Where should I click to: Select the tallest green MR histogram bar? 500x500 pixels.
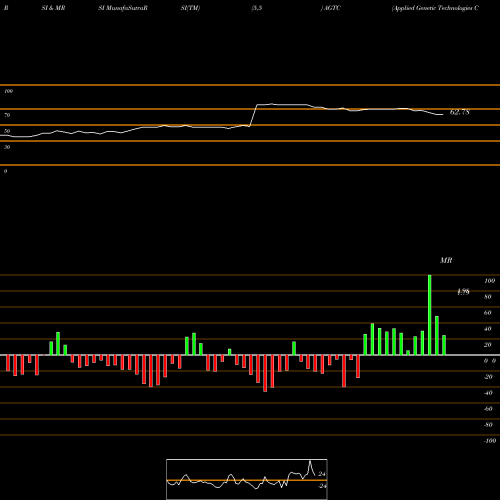(430, 315)
